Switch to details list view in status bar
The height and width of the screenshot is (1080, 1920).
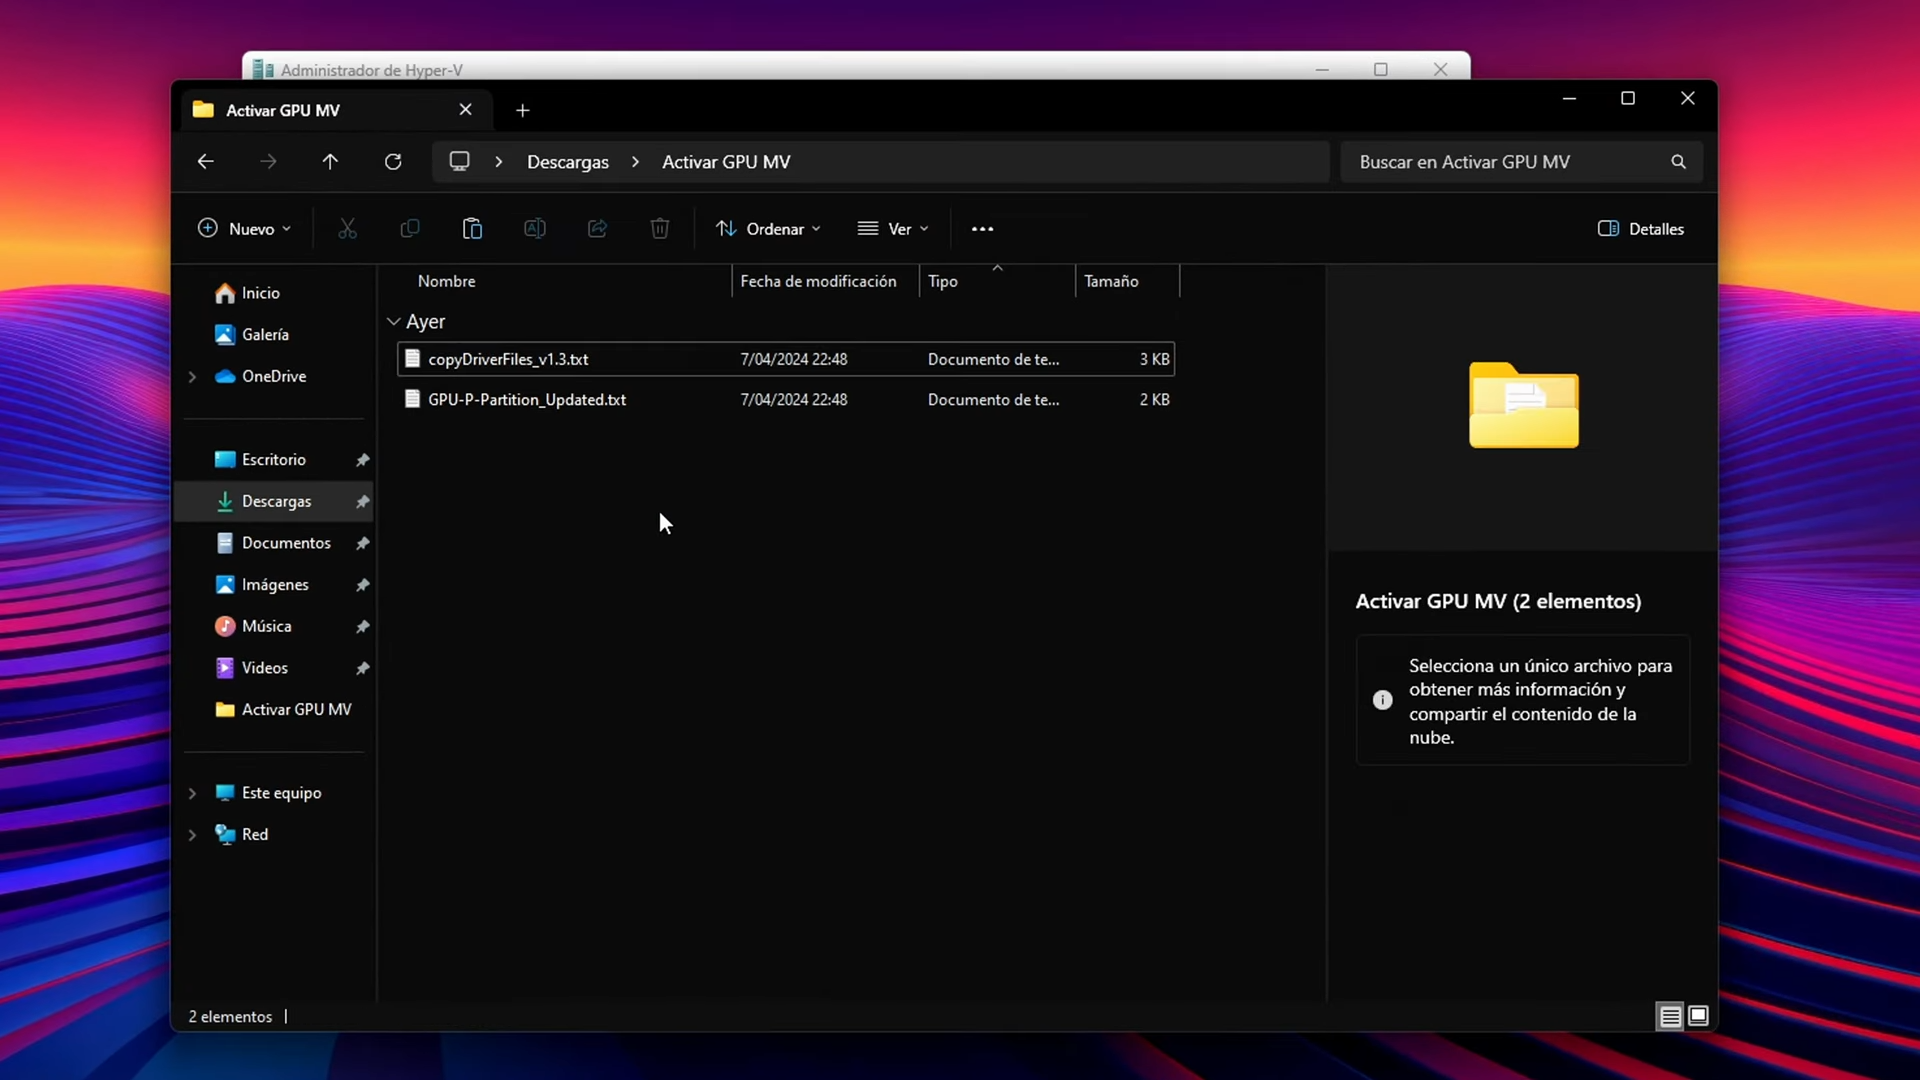[1670, 1016]
